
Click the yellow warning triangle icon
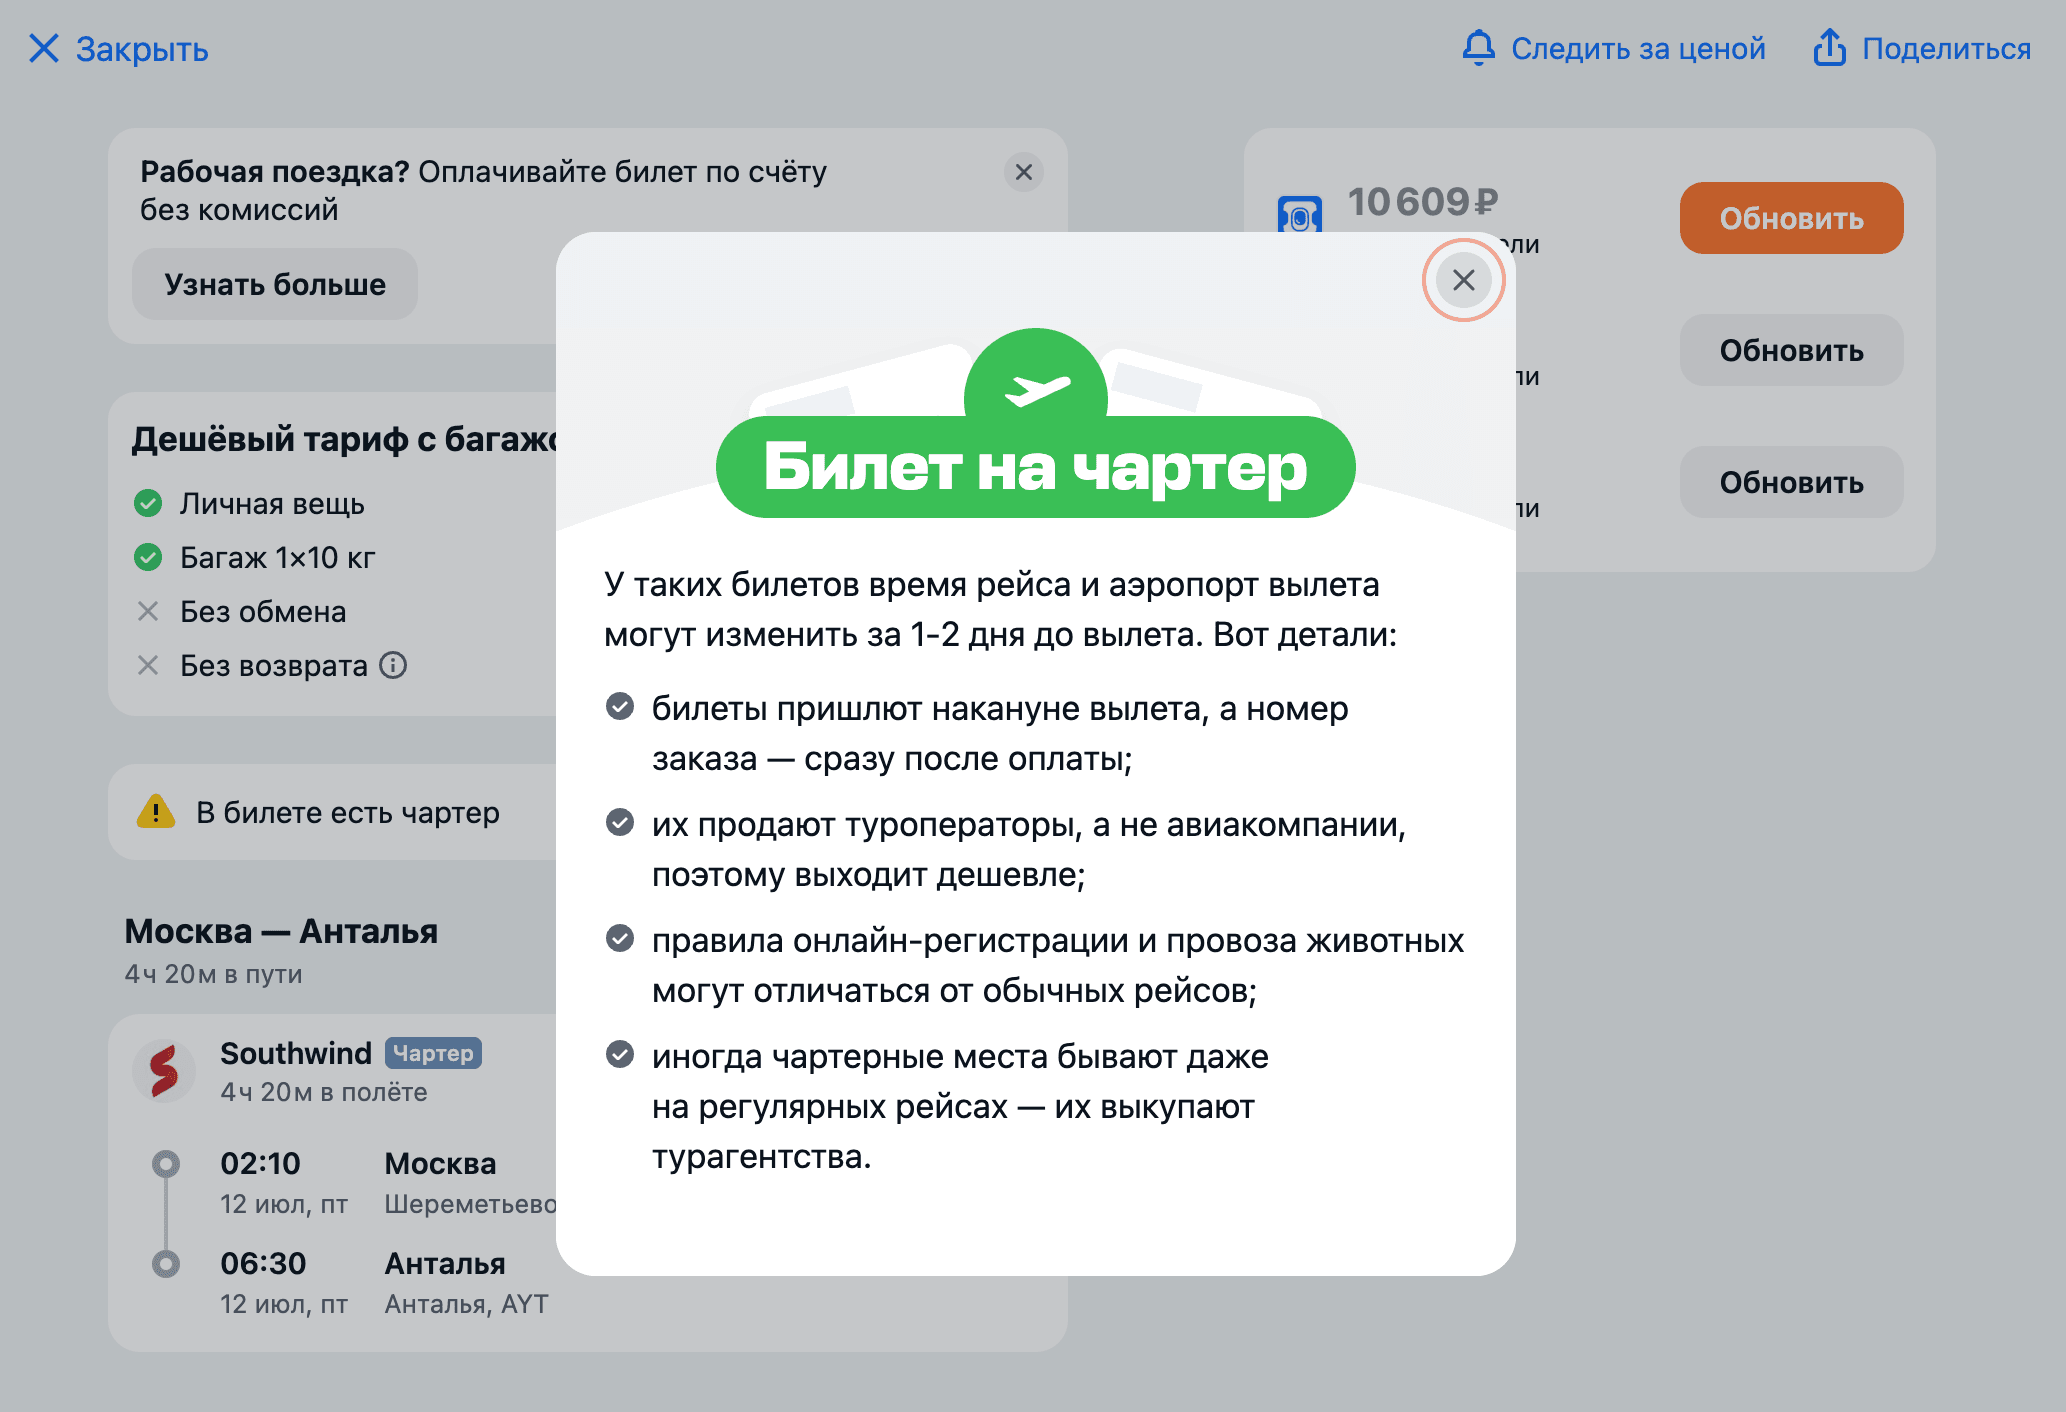pos(156,811)
